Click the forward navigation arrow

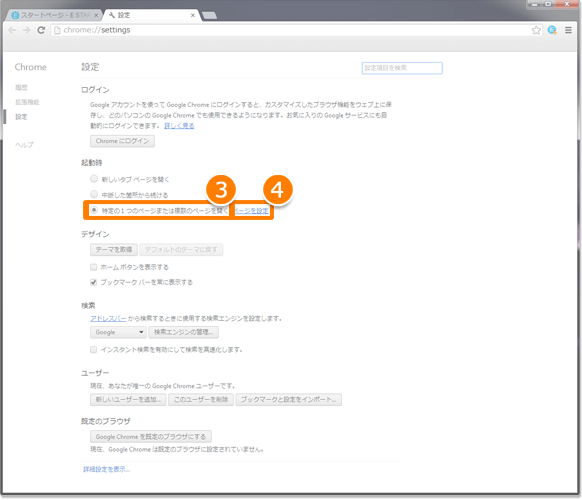point(26,30)
